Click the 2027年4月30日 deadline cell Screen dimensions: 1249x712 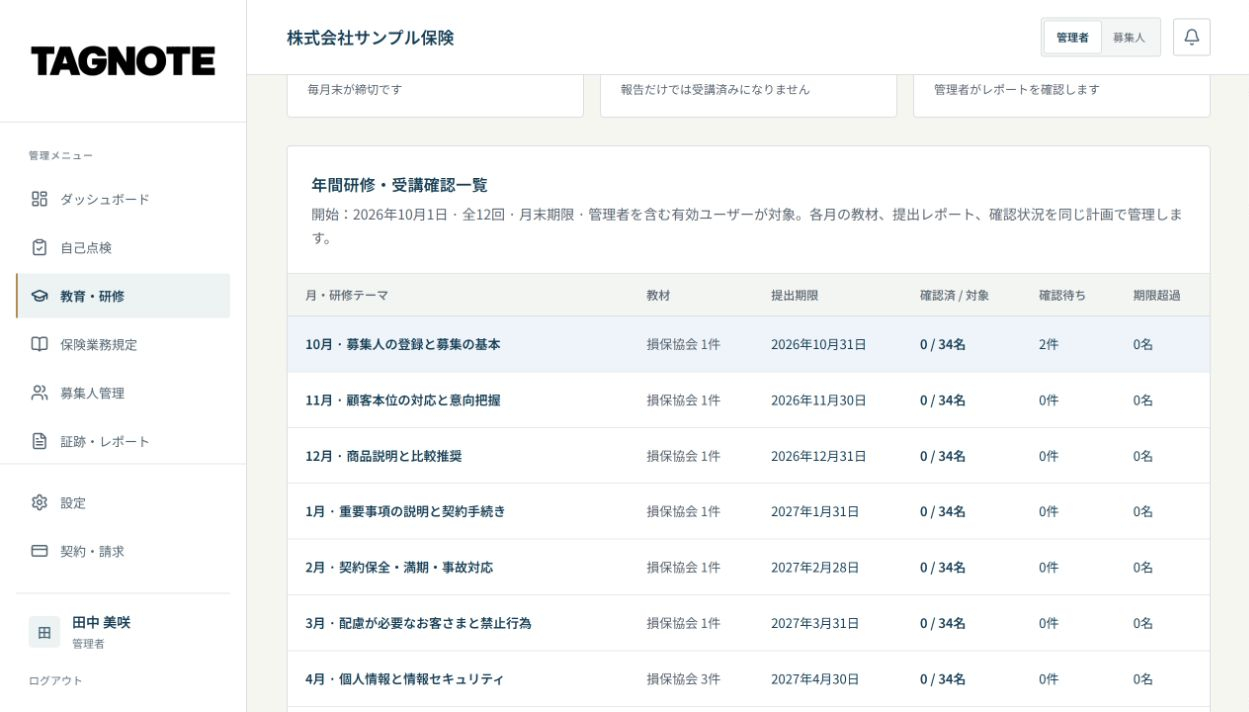815,679
